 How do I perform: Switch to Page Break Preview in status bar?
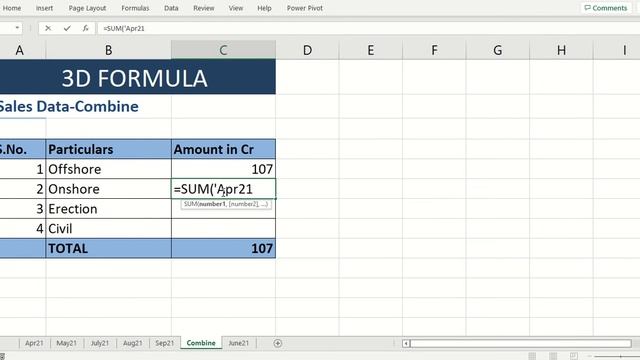click(x=573, y=356)
